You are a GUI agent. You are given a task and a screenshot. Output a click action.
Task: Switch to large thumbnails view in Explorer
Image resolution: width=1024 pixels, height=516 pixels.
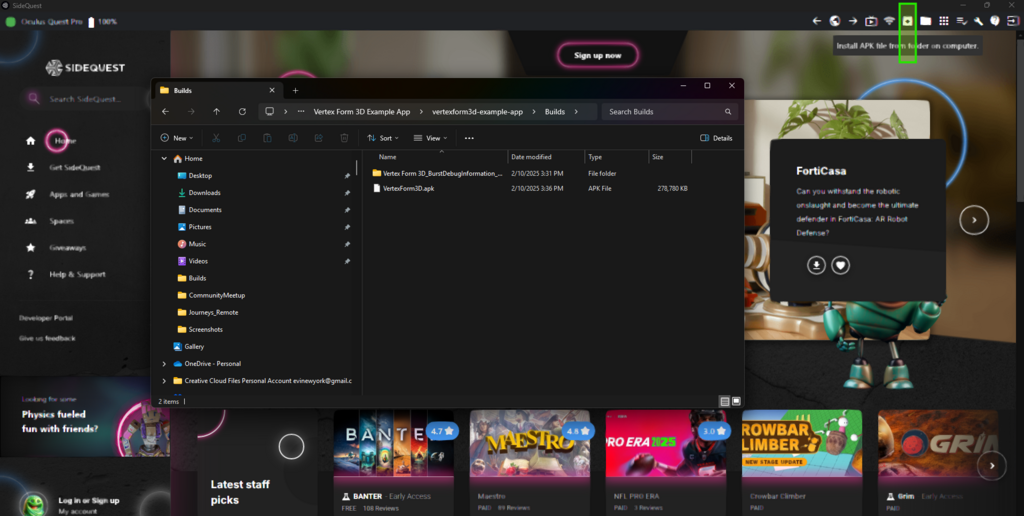point(737,401)
